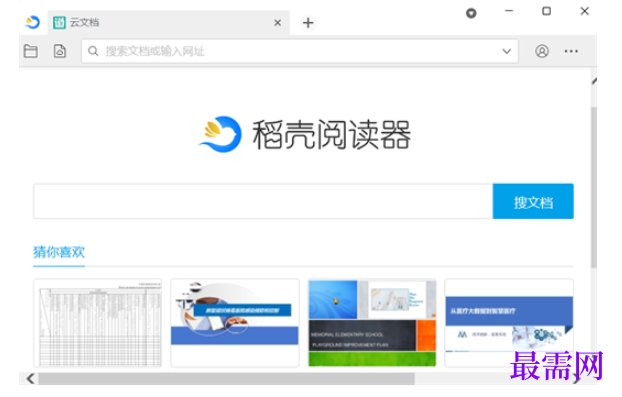This screenshot has height=397, width=622.
Task: Open the blue medical presentation thumbnail
Action: click(x=509, y=323)
